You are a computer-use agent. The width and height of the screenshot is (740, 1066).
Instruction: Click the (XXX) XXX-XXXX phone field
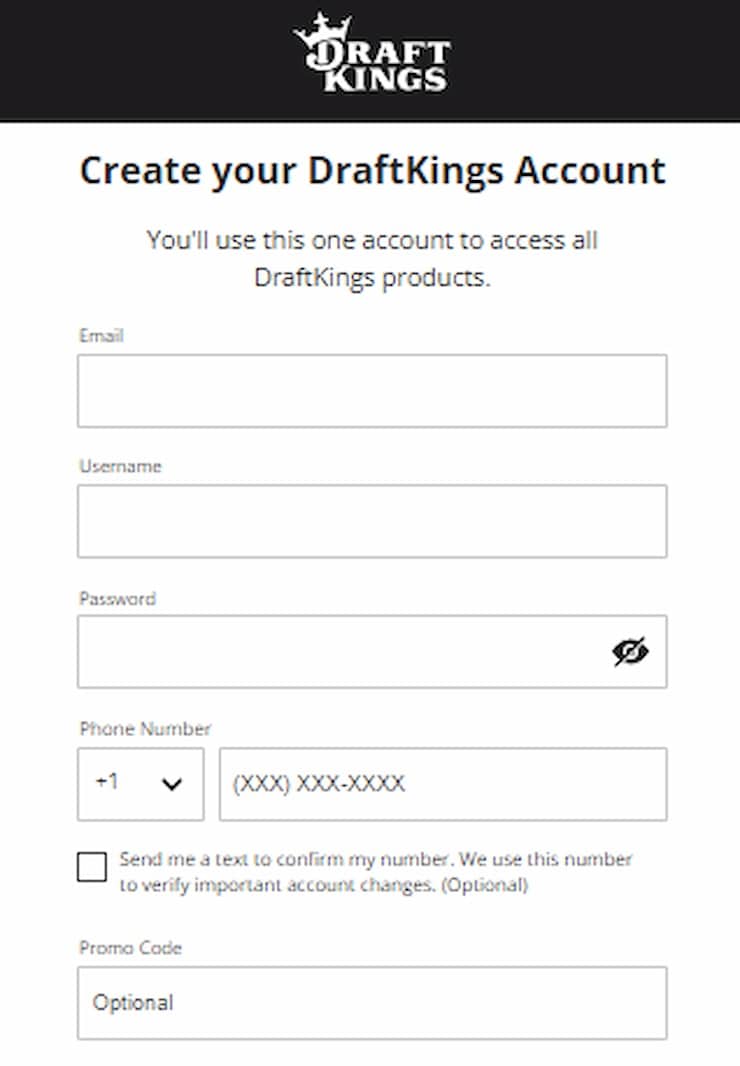(442, 784)
